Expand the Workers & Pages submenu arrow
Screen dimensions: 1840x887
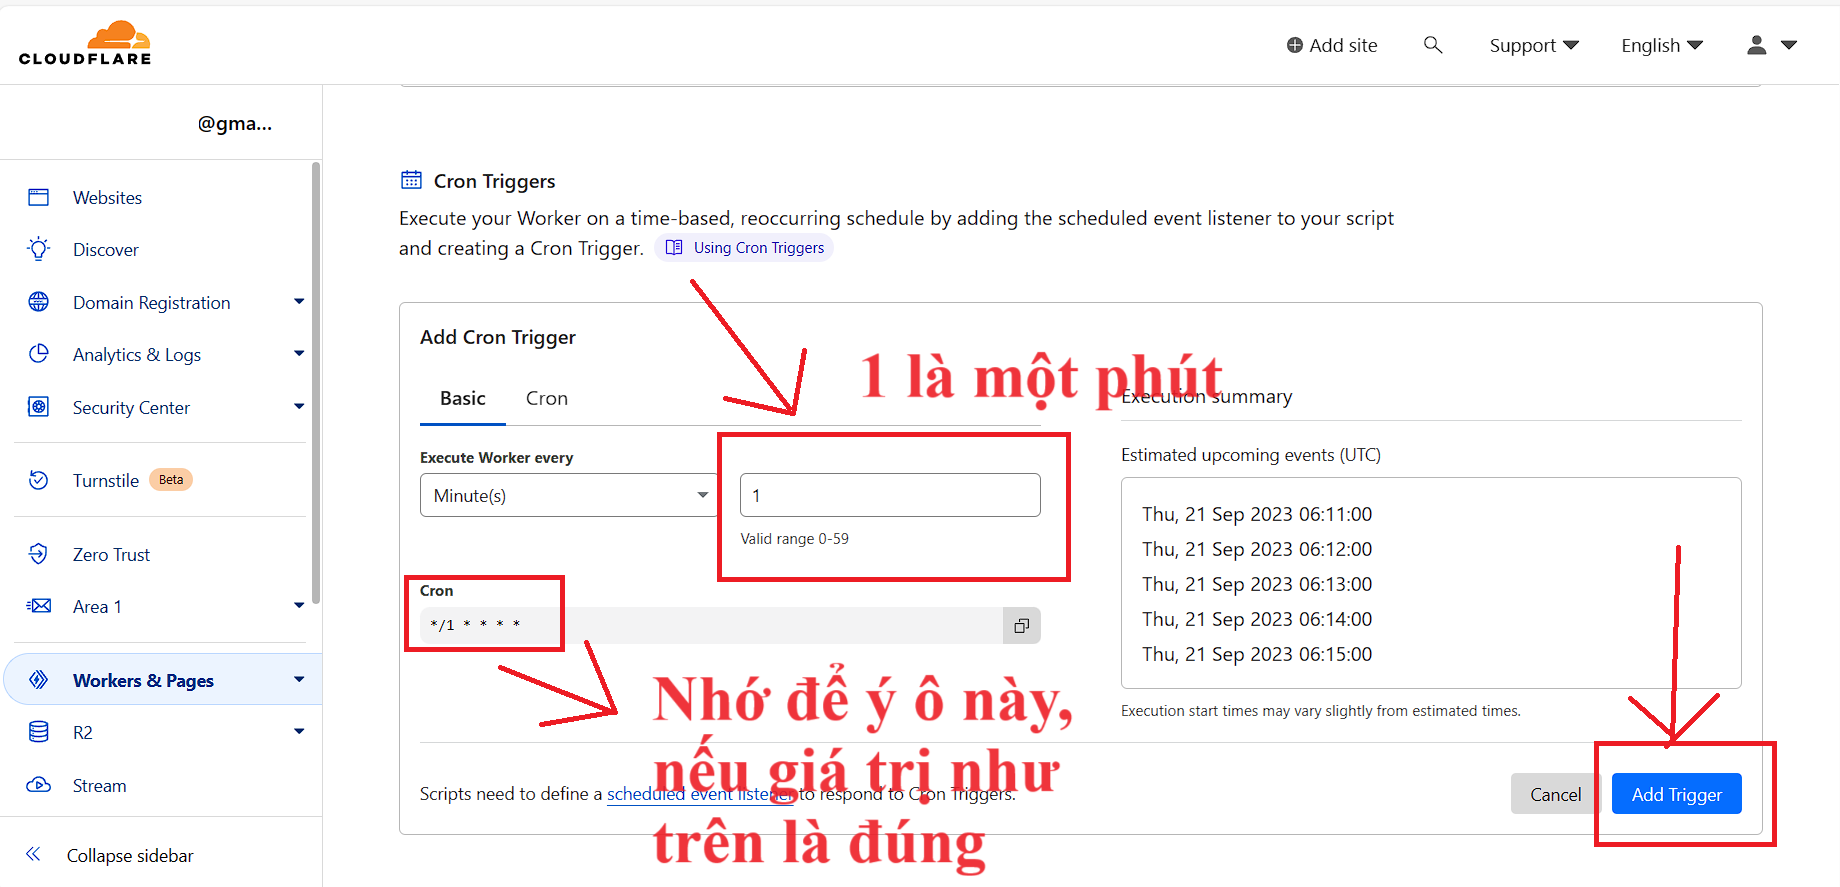tap(299, 679)
